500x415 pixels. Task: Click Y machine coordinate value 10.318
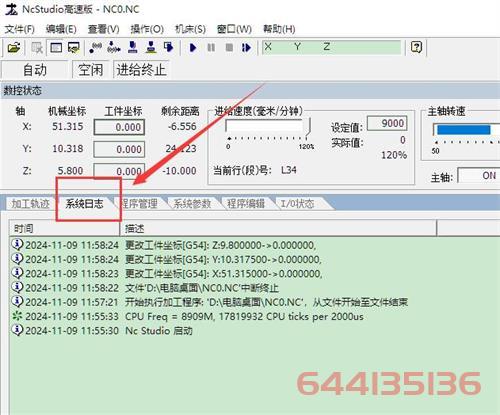tap(68, 148)
